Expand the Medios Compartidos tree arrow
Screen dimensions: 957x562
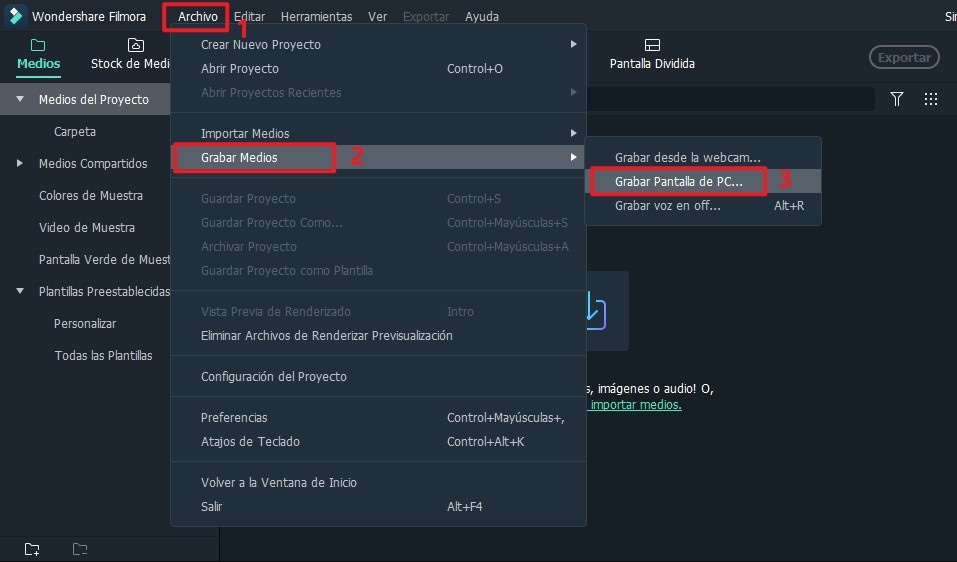20,163
